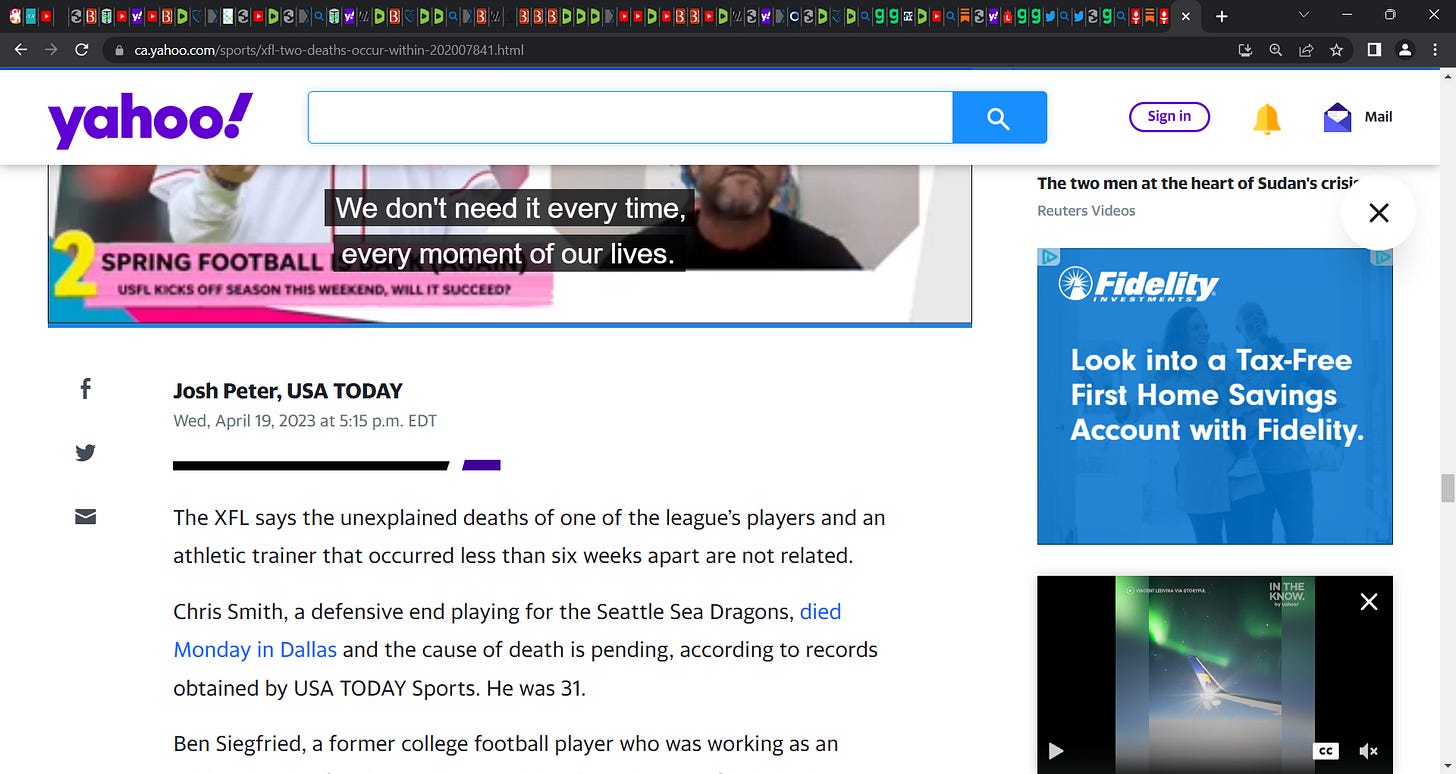Click the article video progress bar
Viewport: 1456px width, 774px height.
point(510,325)
